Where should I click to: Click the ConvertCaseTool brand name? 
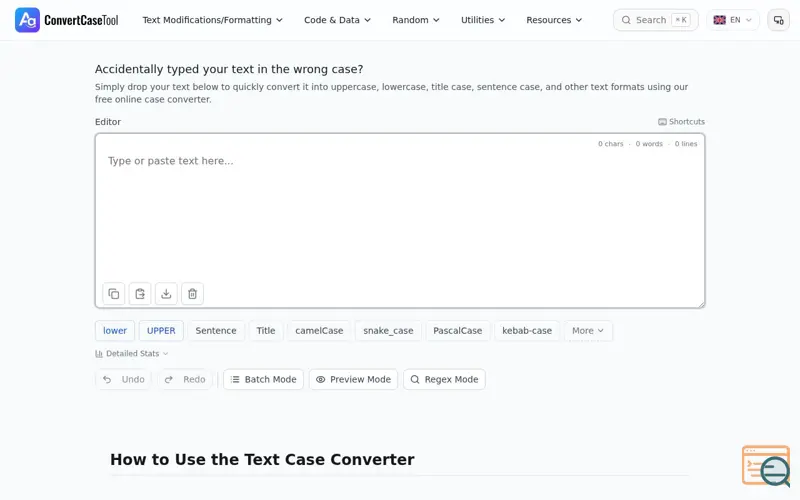(x=81, y=20)
